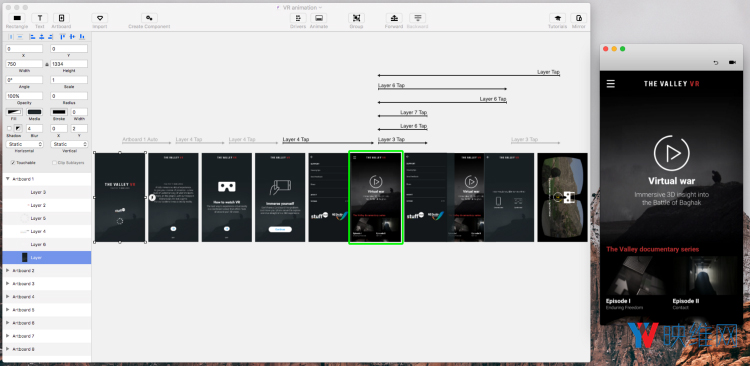Viewport: 750px width, 366px height.
Task: Tap the play button in preview window
Action: click(x=672, y=153)
